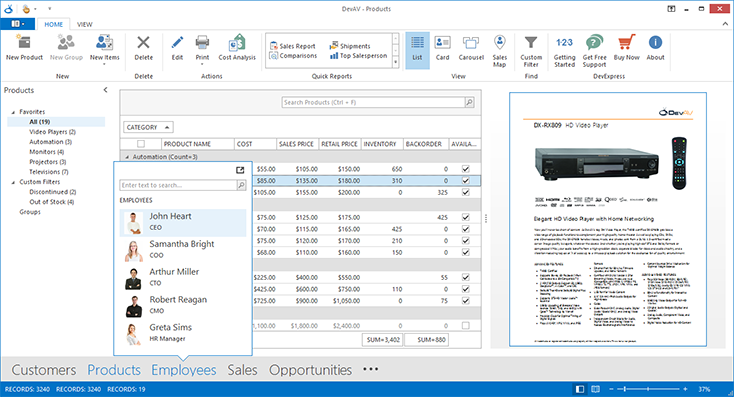Click the search magnifier in Products search box
The image size is (734, 397).
pyautogui.click(x=469, y=102)
